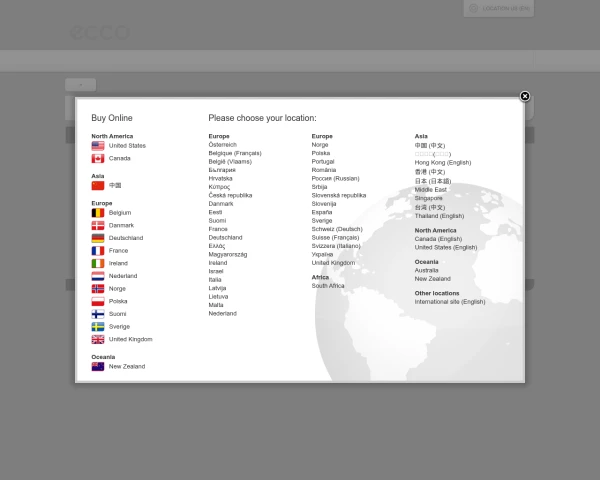Select Italia location
This screenshot has height=480, width=600.
click(x=215, y=279)
